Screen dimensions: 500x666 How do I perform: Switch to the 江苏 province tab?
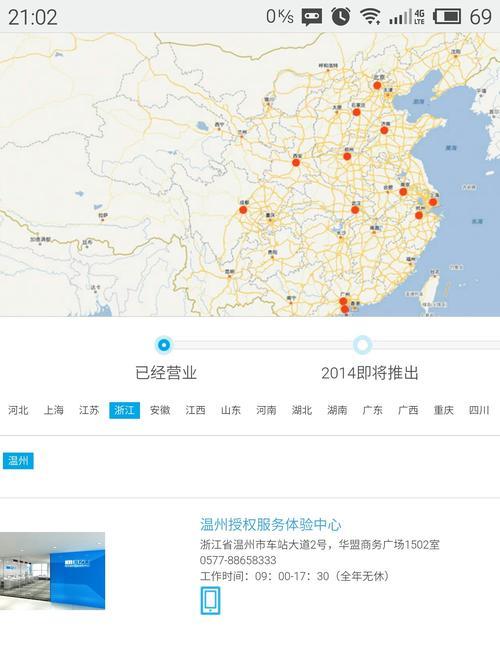coord(89,410)
